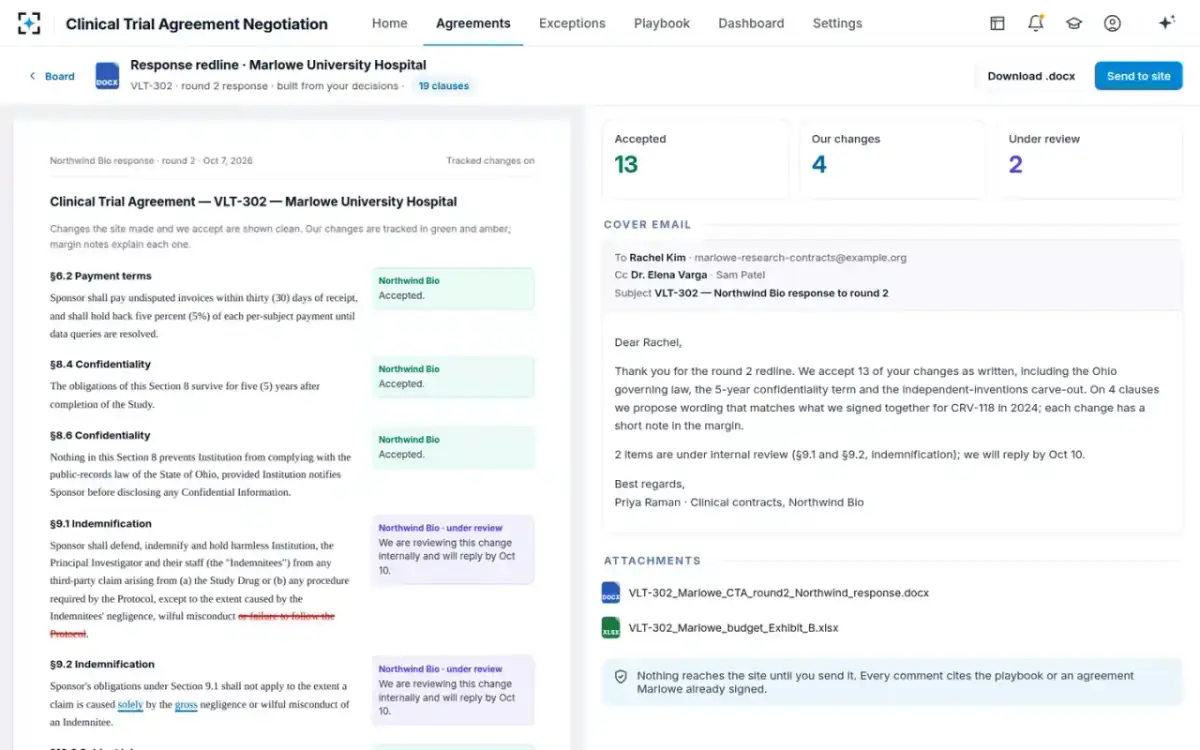Open the layout panel icon in header

[x=997, y=23]
